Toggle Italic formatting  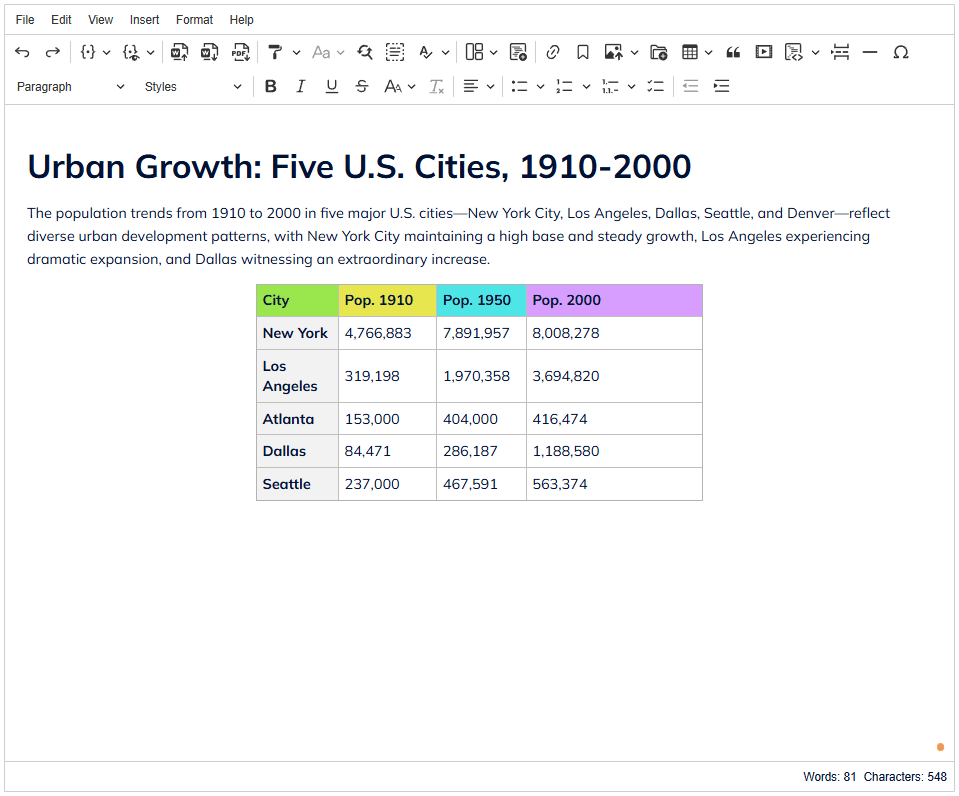coord(300,87)
